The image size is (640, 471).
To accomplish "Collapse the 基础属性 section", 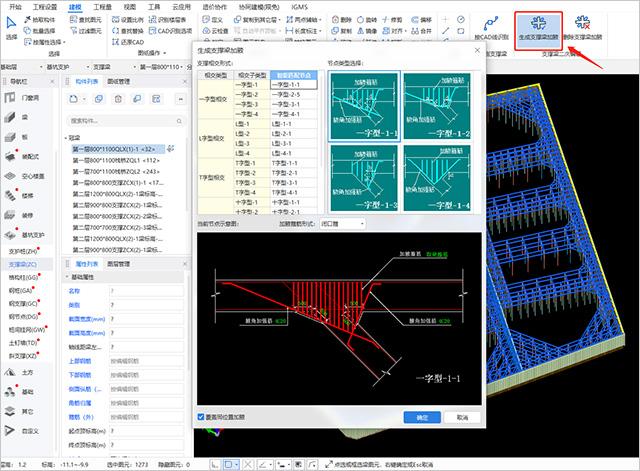I will pos(67,276).
